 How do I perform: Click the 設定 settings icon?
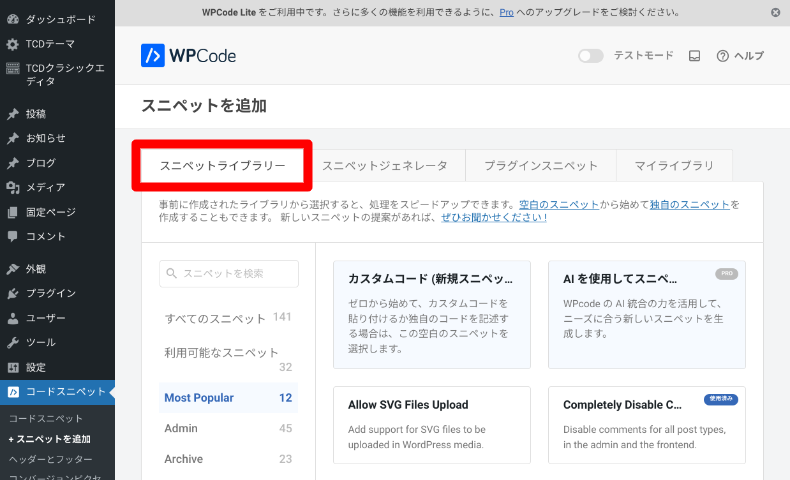tap(13, 368)
